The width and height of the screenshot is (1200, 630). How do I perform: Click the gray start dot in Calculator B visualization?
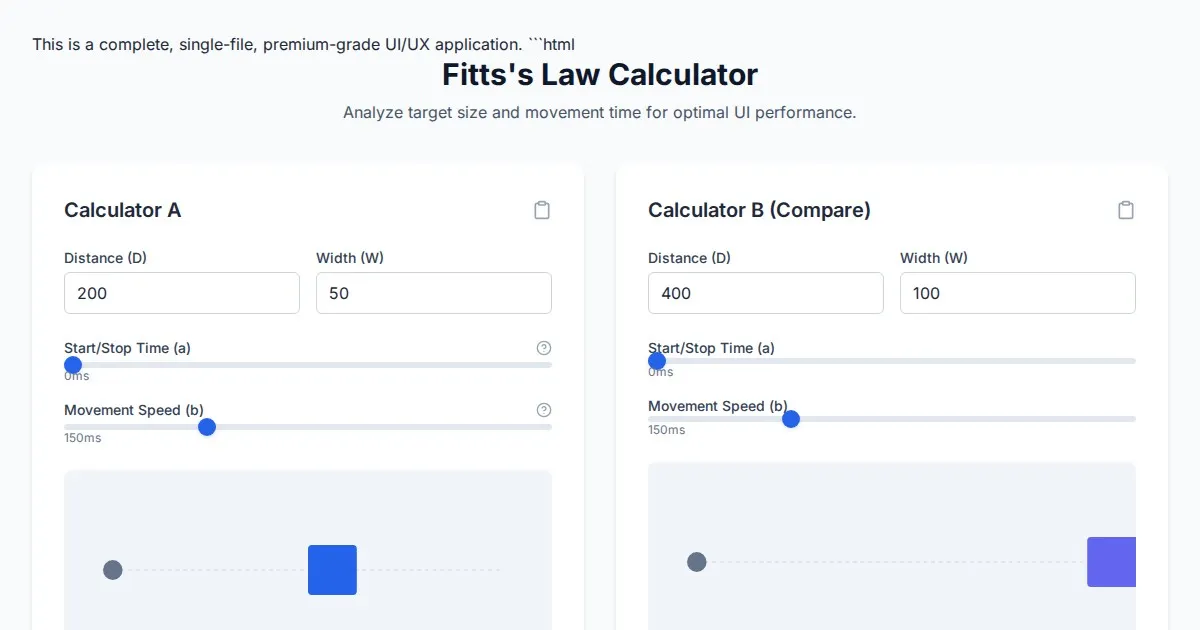(697, 562)
